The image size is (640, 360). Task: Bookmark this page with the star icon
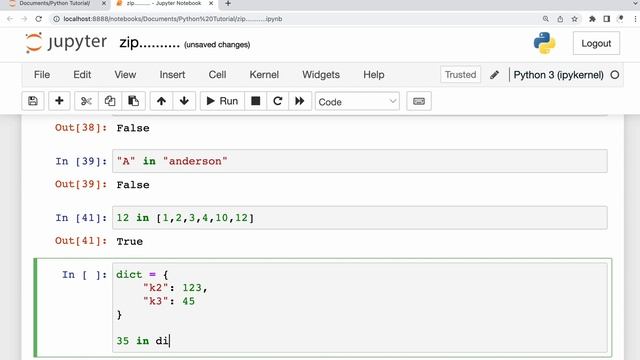tap(574, 19)
